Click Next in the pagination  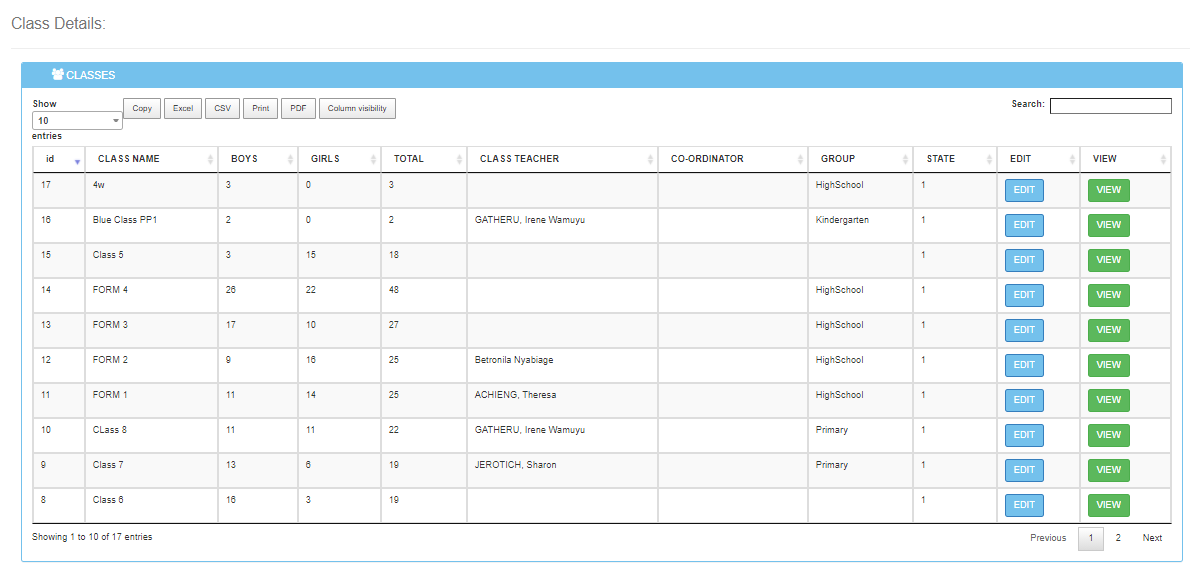tap(1152, 538)
